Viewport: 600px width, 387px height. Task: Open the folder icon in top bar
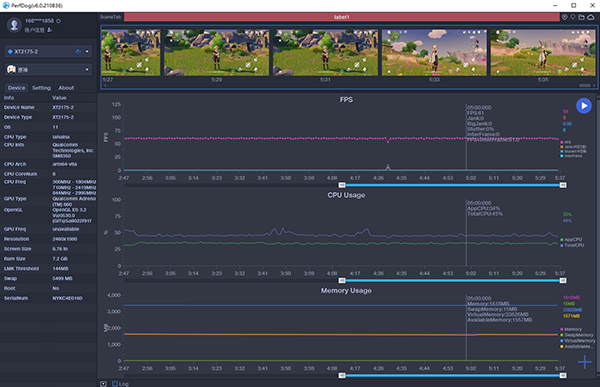click(x=582, y=17)
